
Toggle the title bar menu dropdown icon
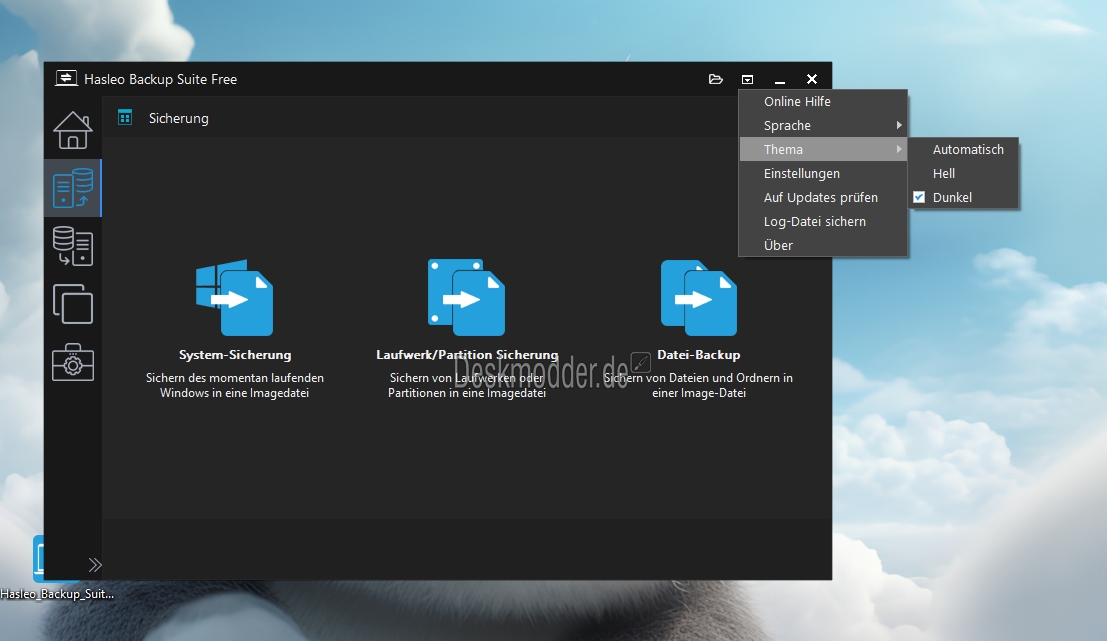point(748,79)
